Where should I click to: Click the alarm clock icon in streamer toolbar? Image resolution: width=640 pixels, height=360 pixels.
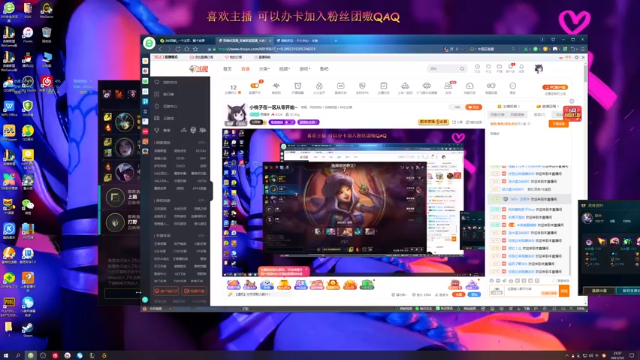[x=298, y=87]
